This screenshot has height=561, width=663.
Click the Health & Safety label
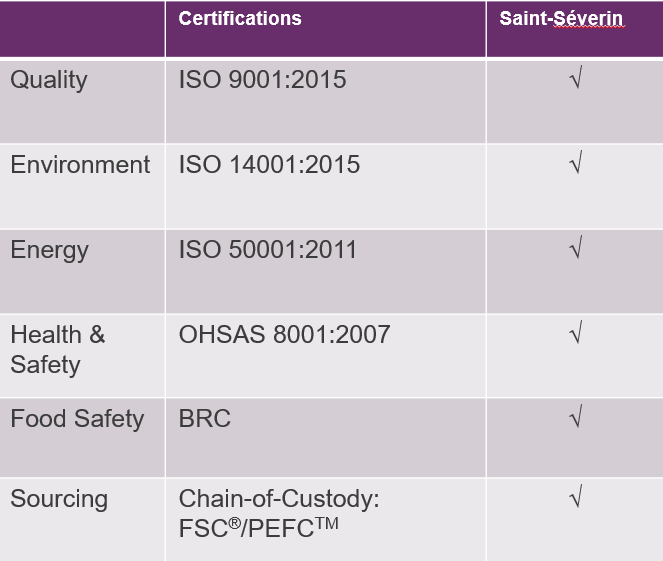[x=58, y=350]
